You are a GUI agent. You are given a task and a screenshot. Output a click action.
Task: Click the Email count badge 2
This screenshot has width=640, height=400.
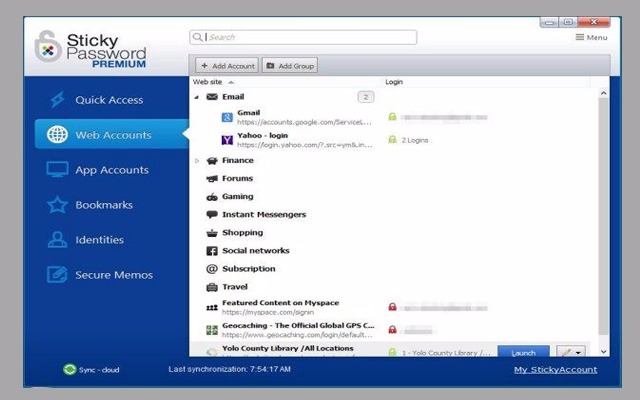tap(366, 97)
